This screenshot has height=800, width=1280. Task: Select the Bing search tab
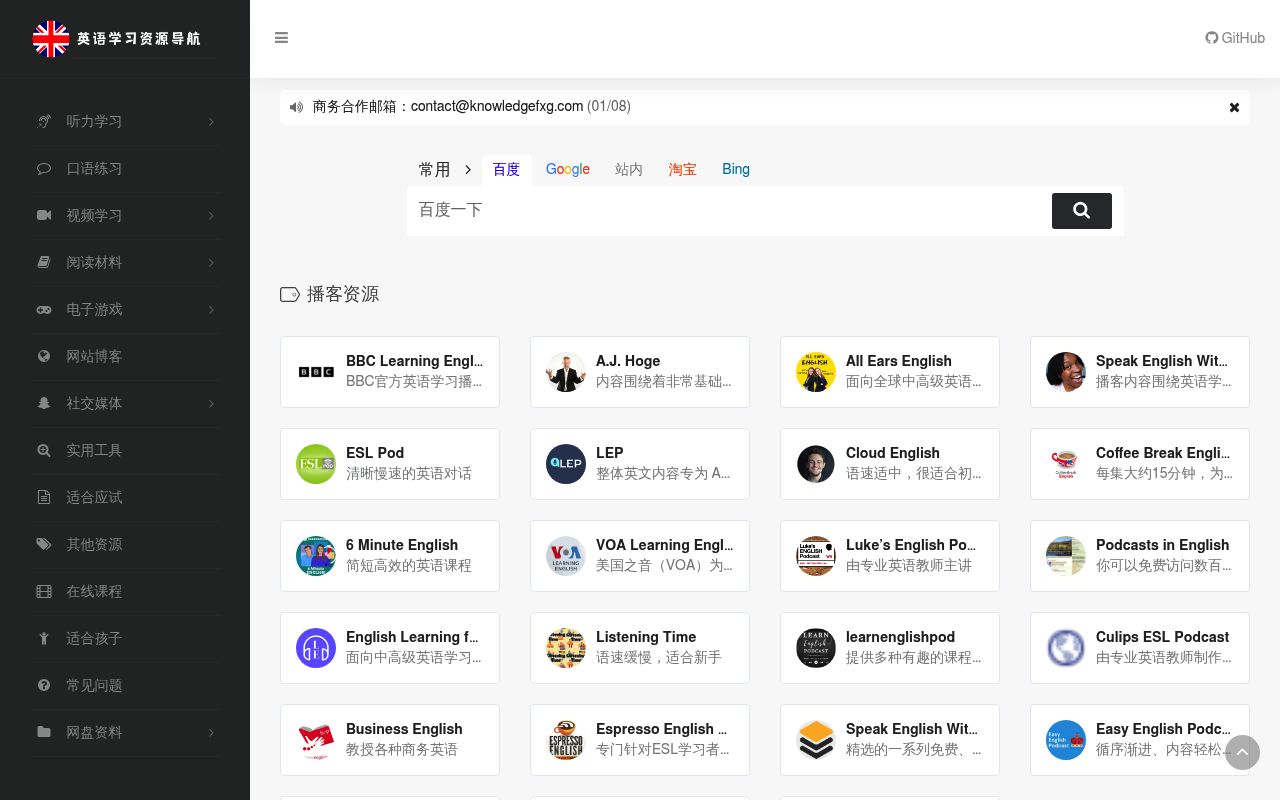pos(736,170)
